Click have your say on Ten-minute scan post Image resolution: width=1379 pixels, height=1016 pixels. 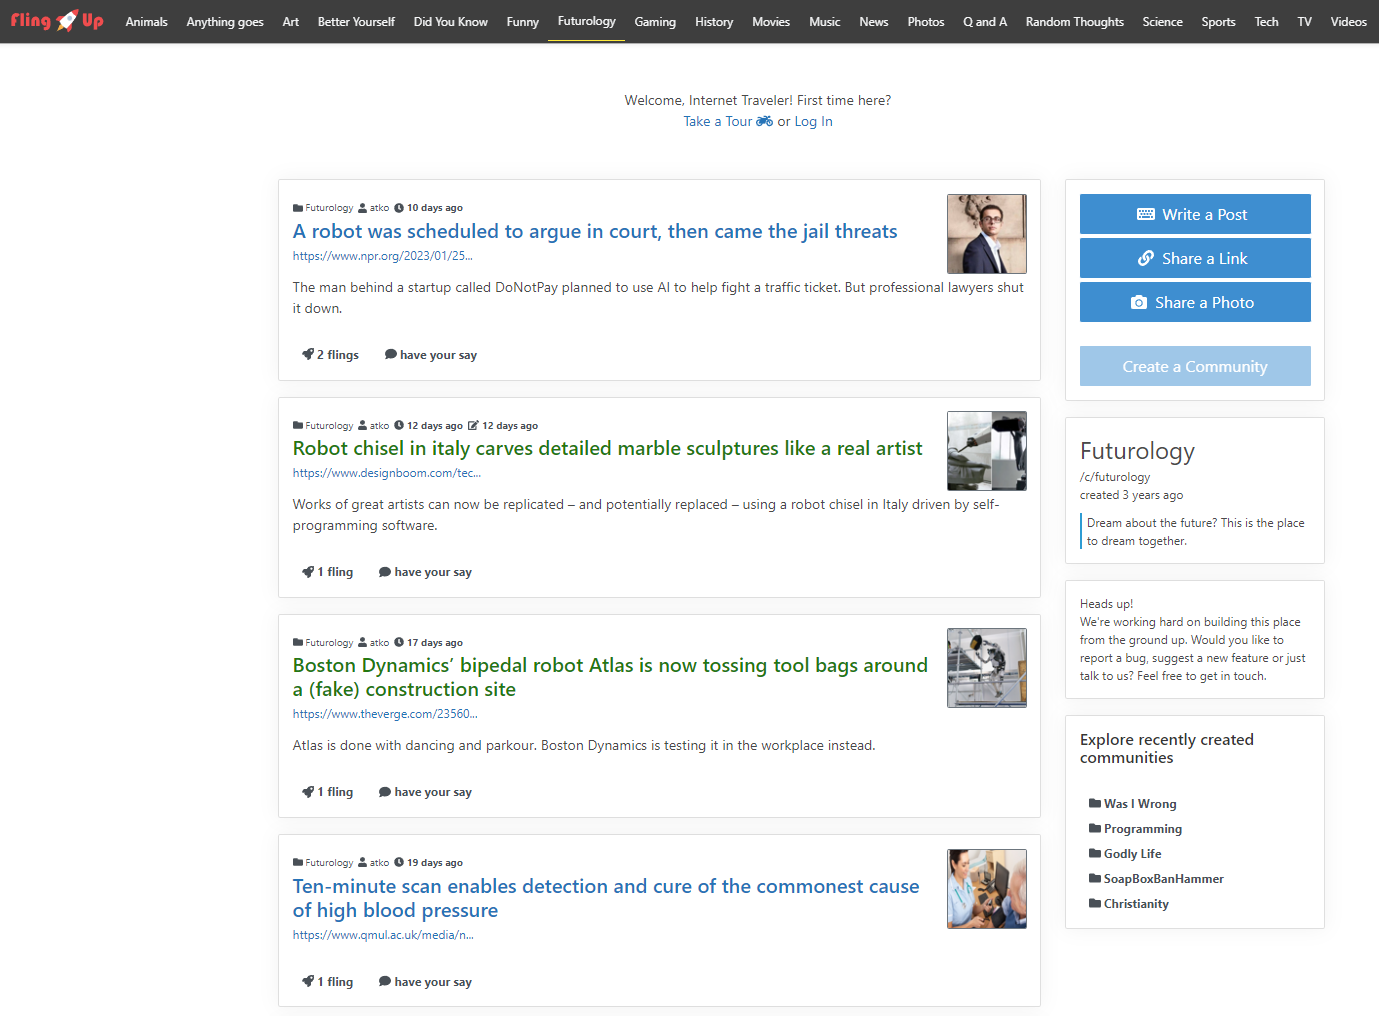[425, 982]
